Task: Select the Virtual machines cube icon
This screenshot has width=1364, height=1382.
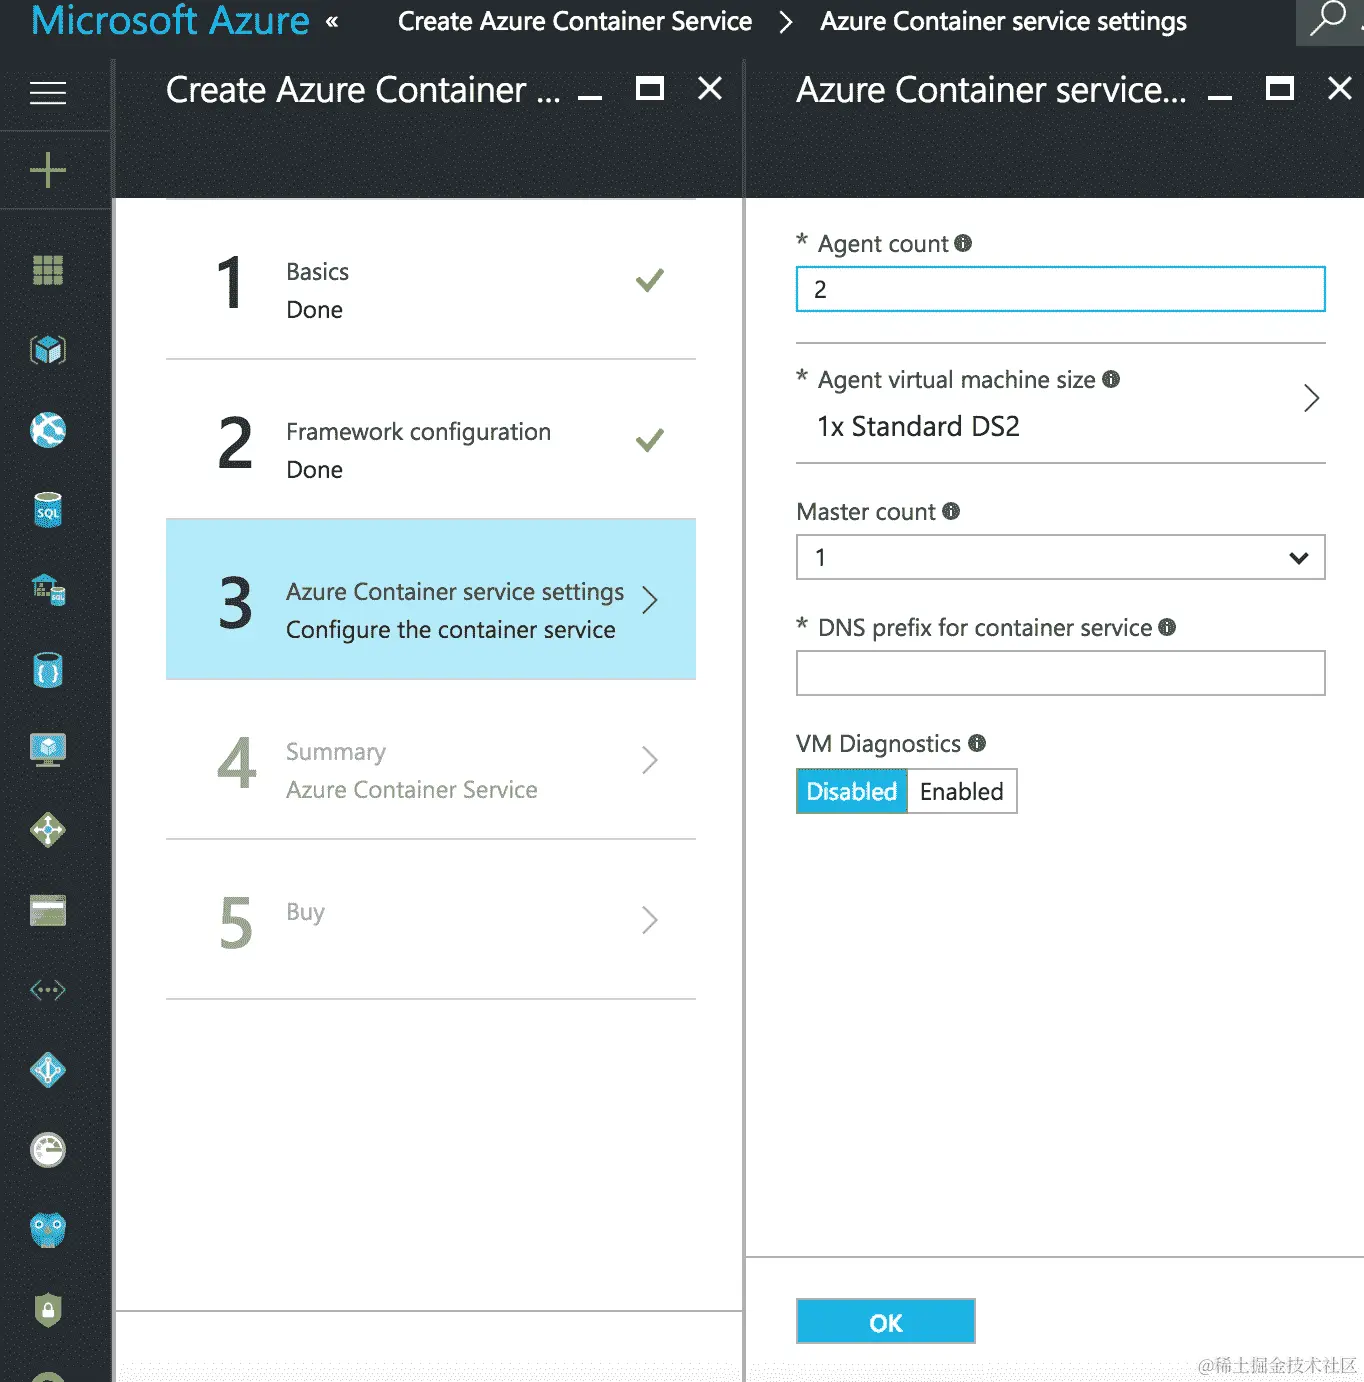Action: point(46,349)
